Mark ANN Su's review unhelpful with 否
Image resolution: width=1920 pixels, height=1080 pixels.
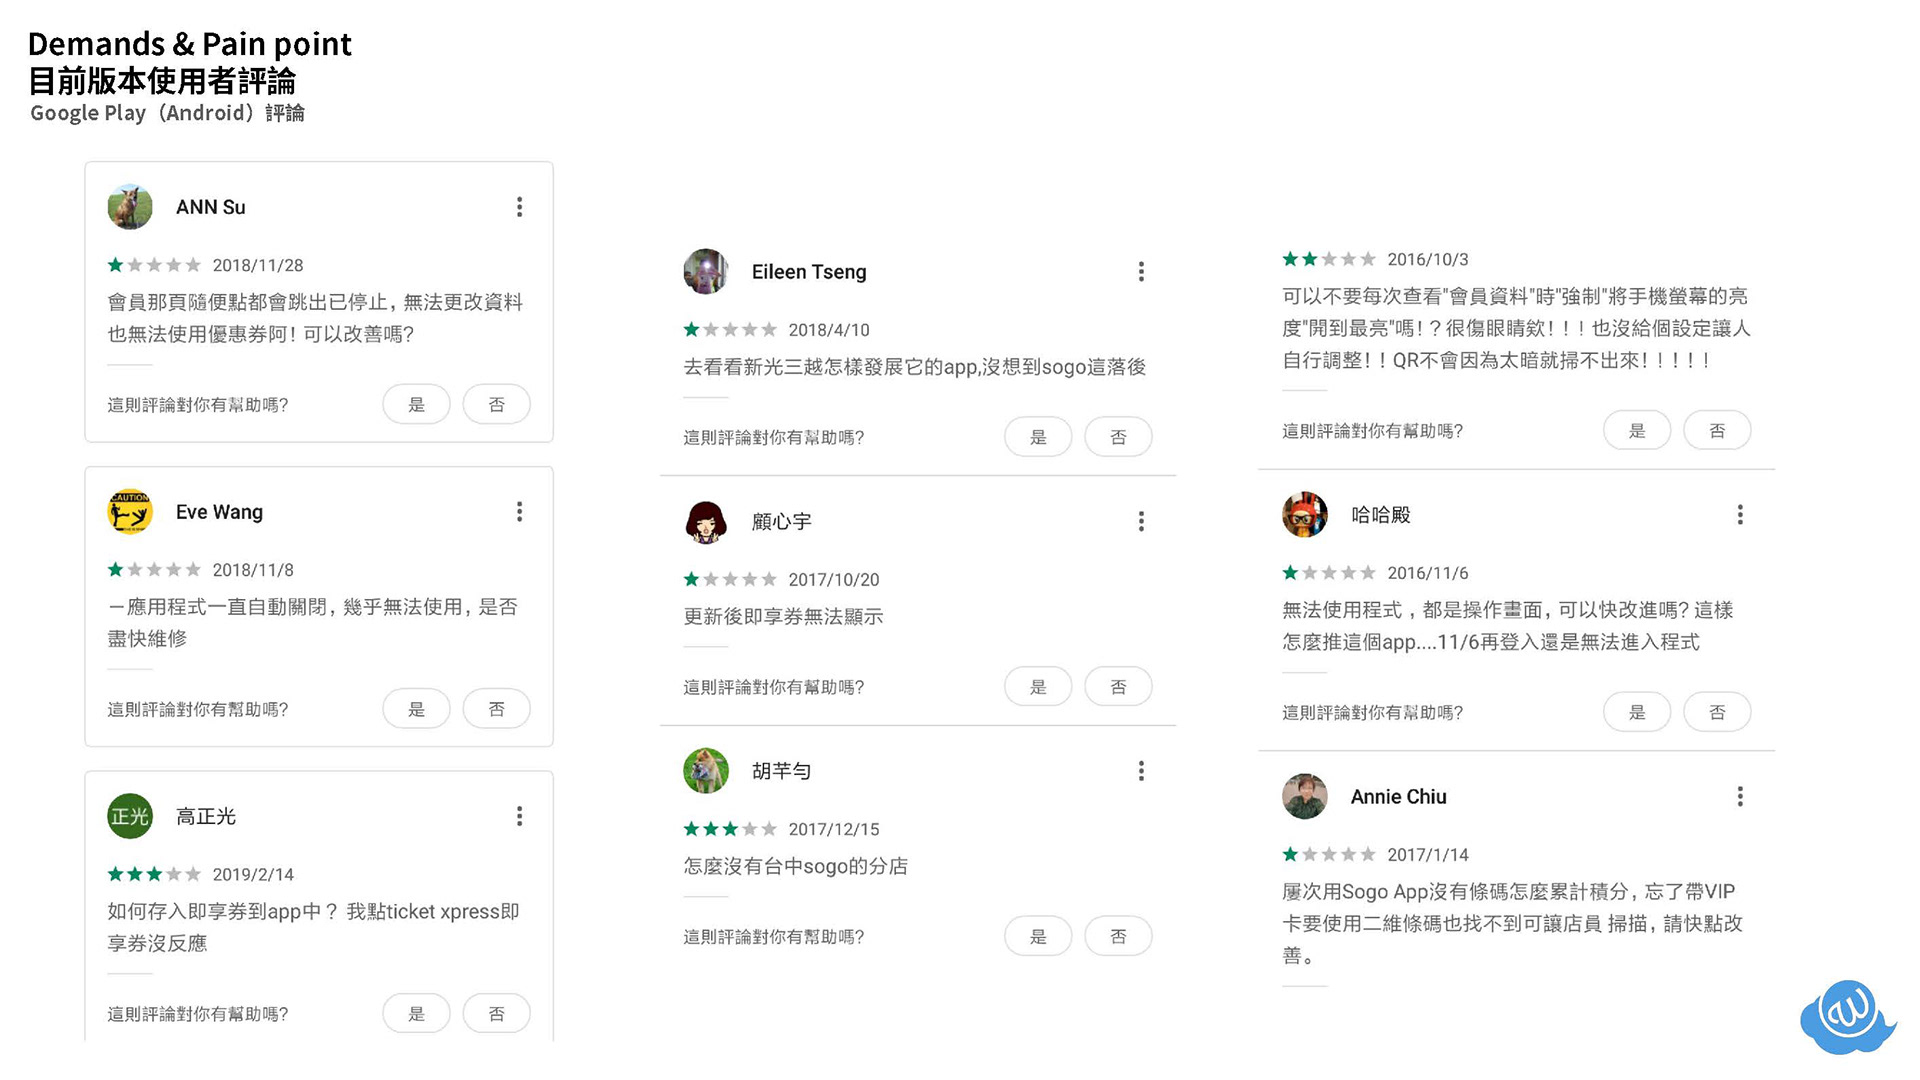tap(497, 404)
